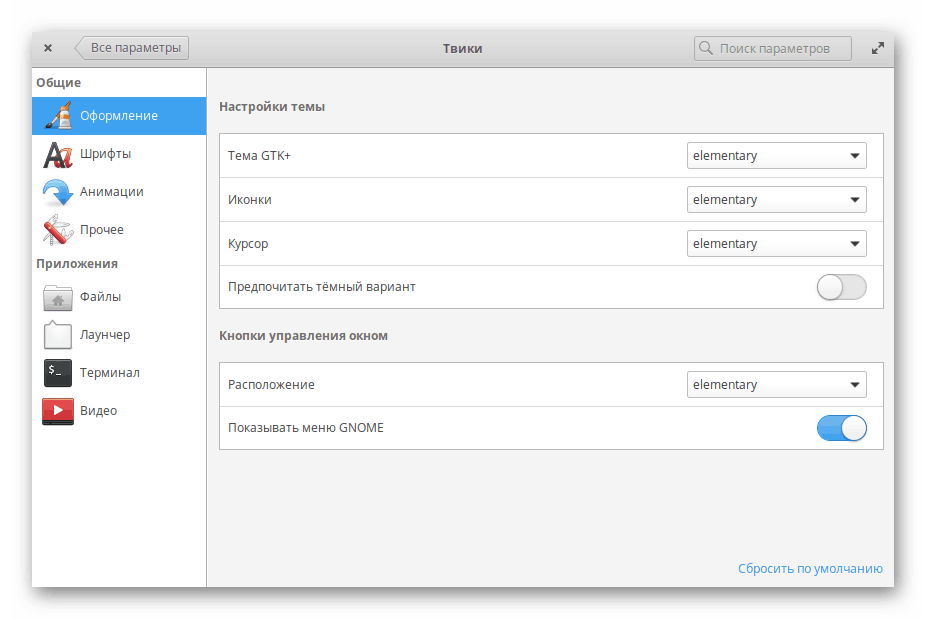
Task: Enable the Предпочитать тёмный вариант switch
Action: (841, 288)
